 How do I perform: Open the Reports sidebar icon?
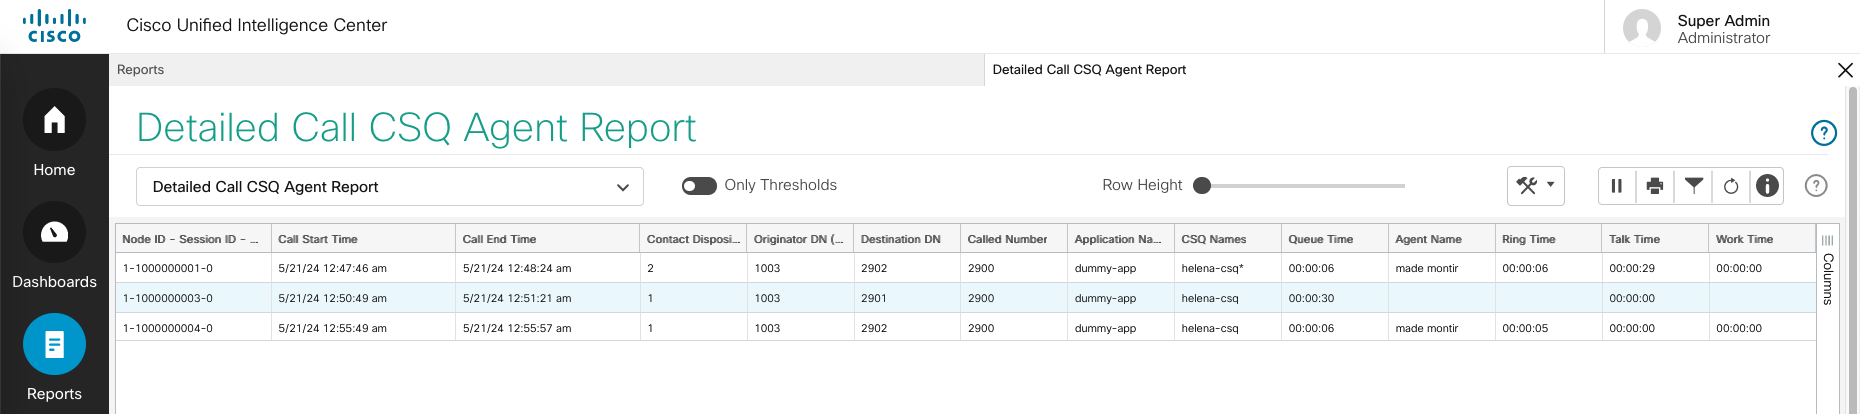54,345
